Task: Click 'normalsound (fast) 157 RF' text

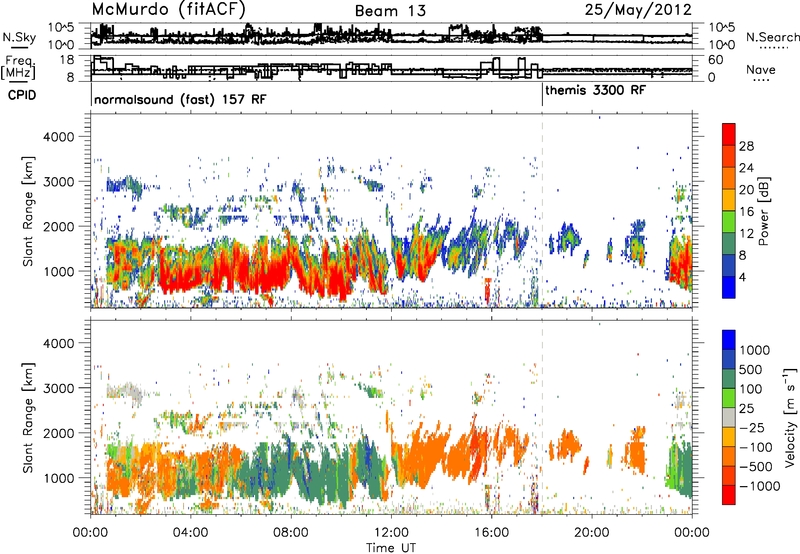Action: click(180, 99)
